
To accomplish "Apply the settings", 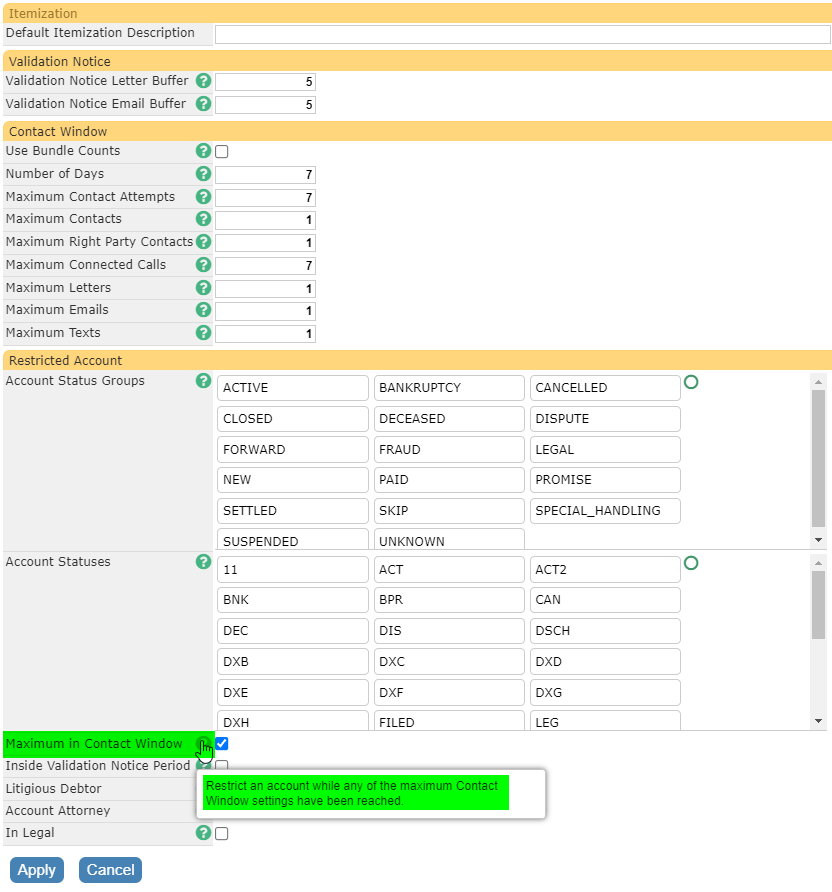I will point(36,870).
